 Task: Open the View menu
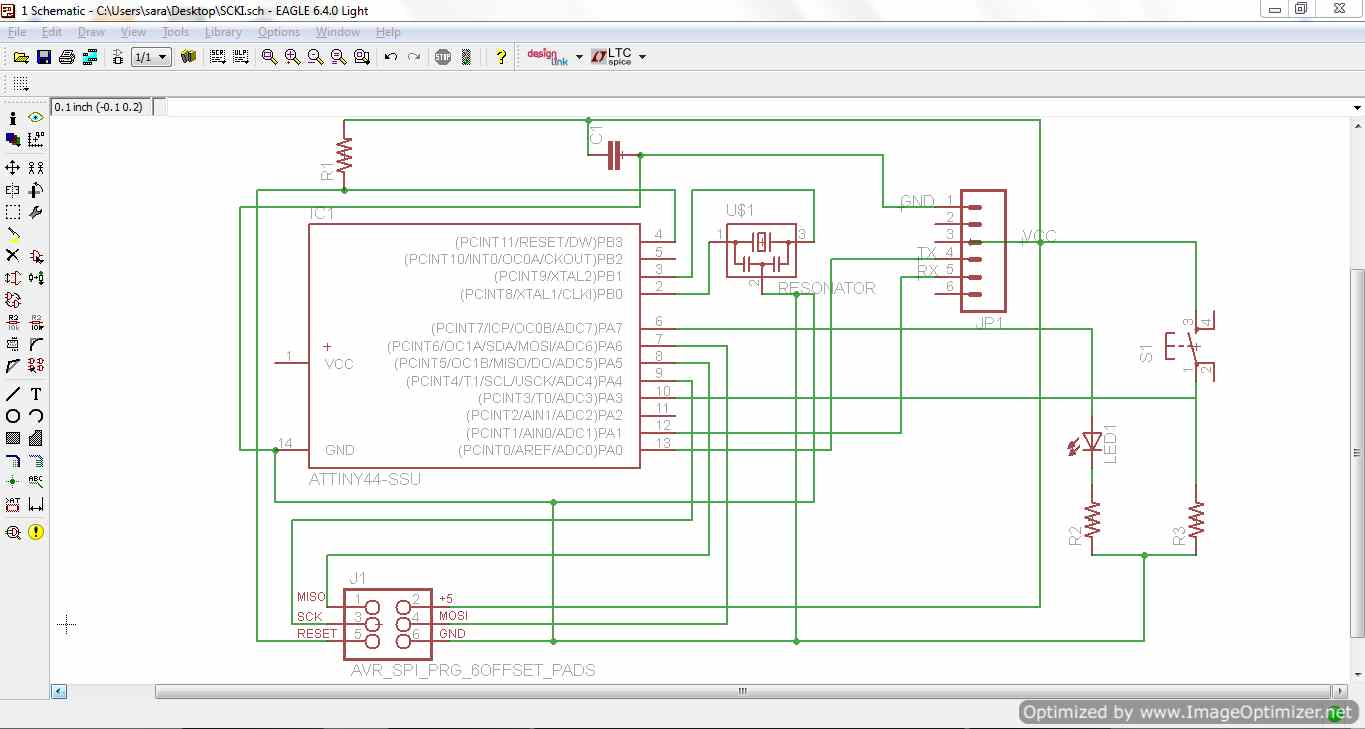tap(133, 32)
